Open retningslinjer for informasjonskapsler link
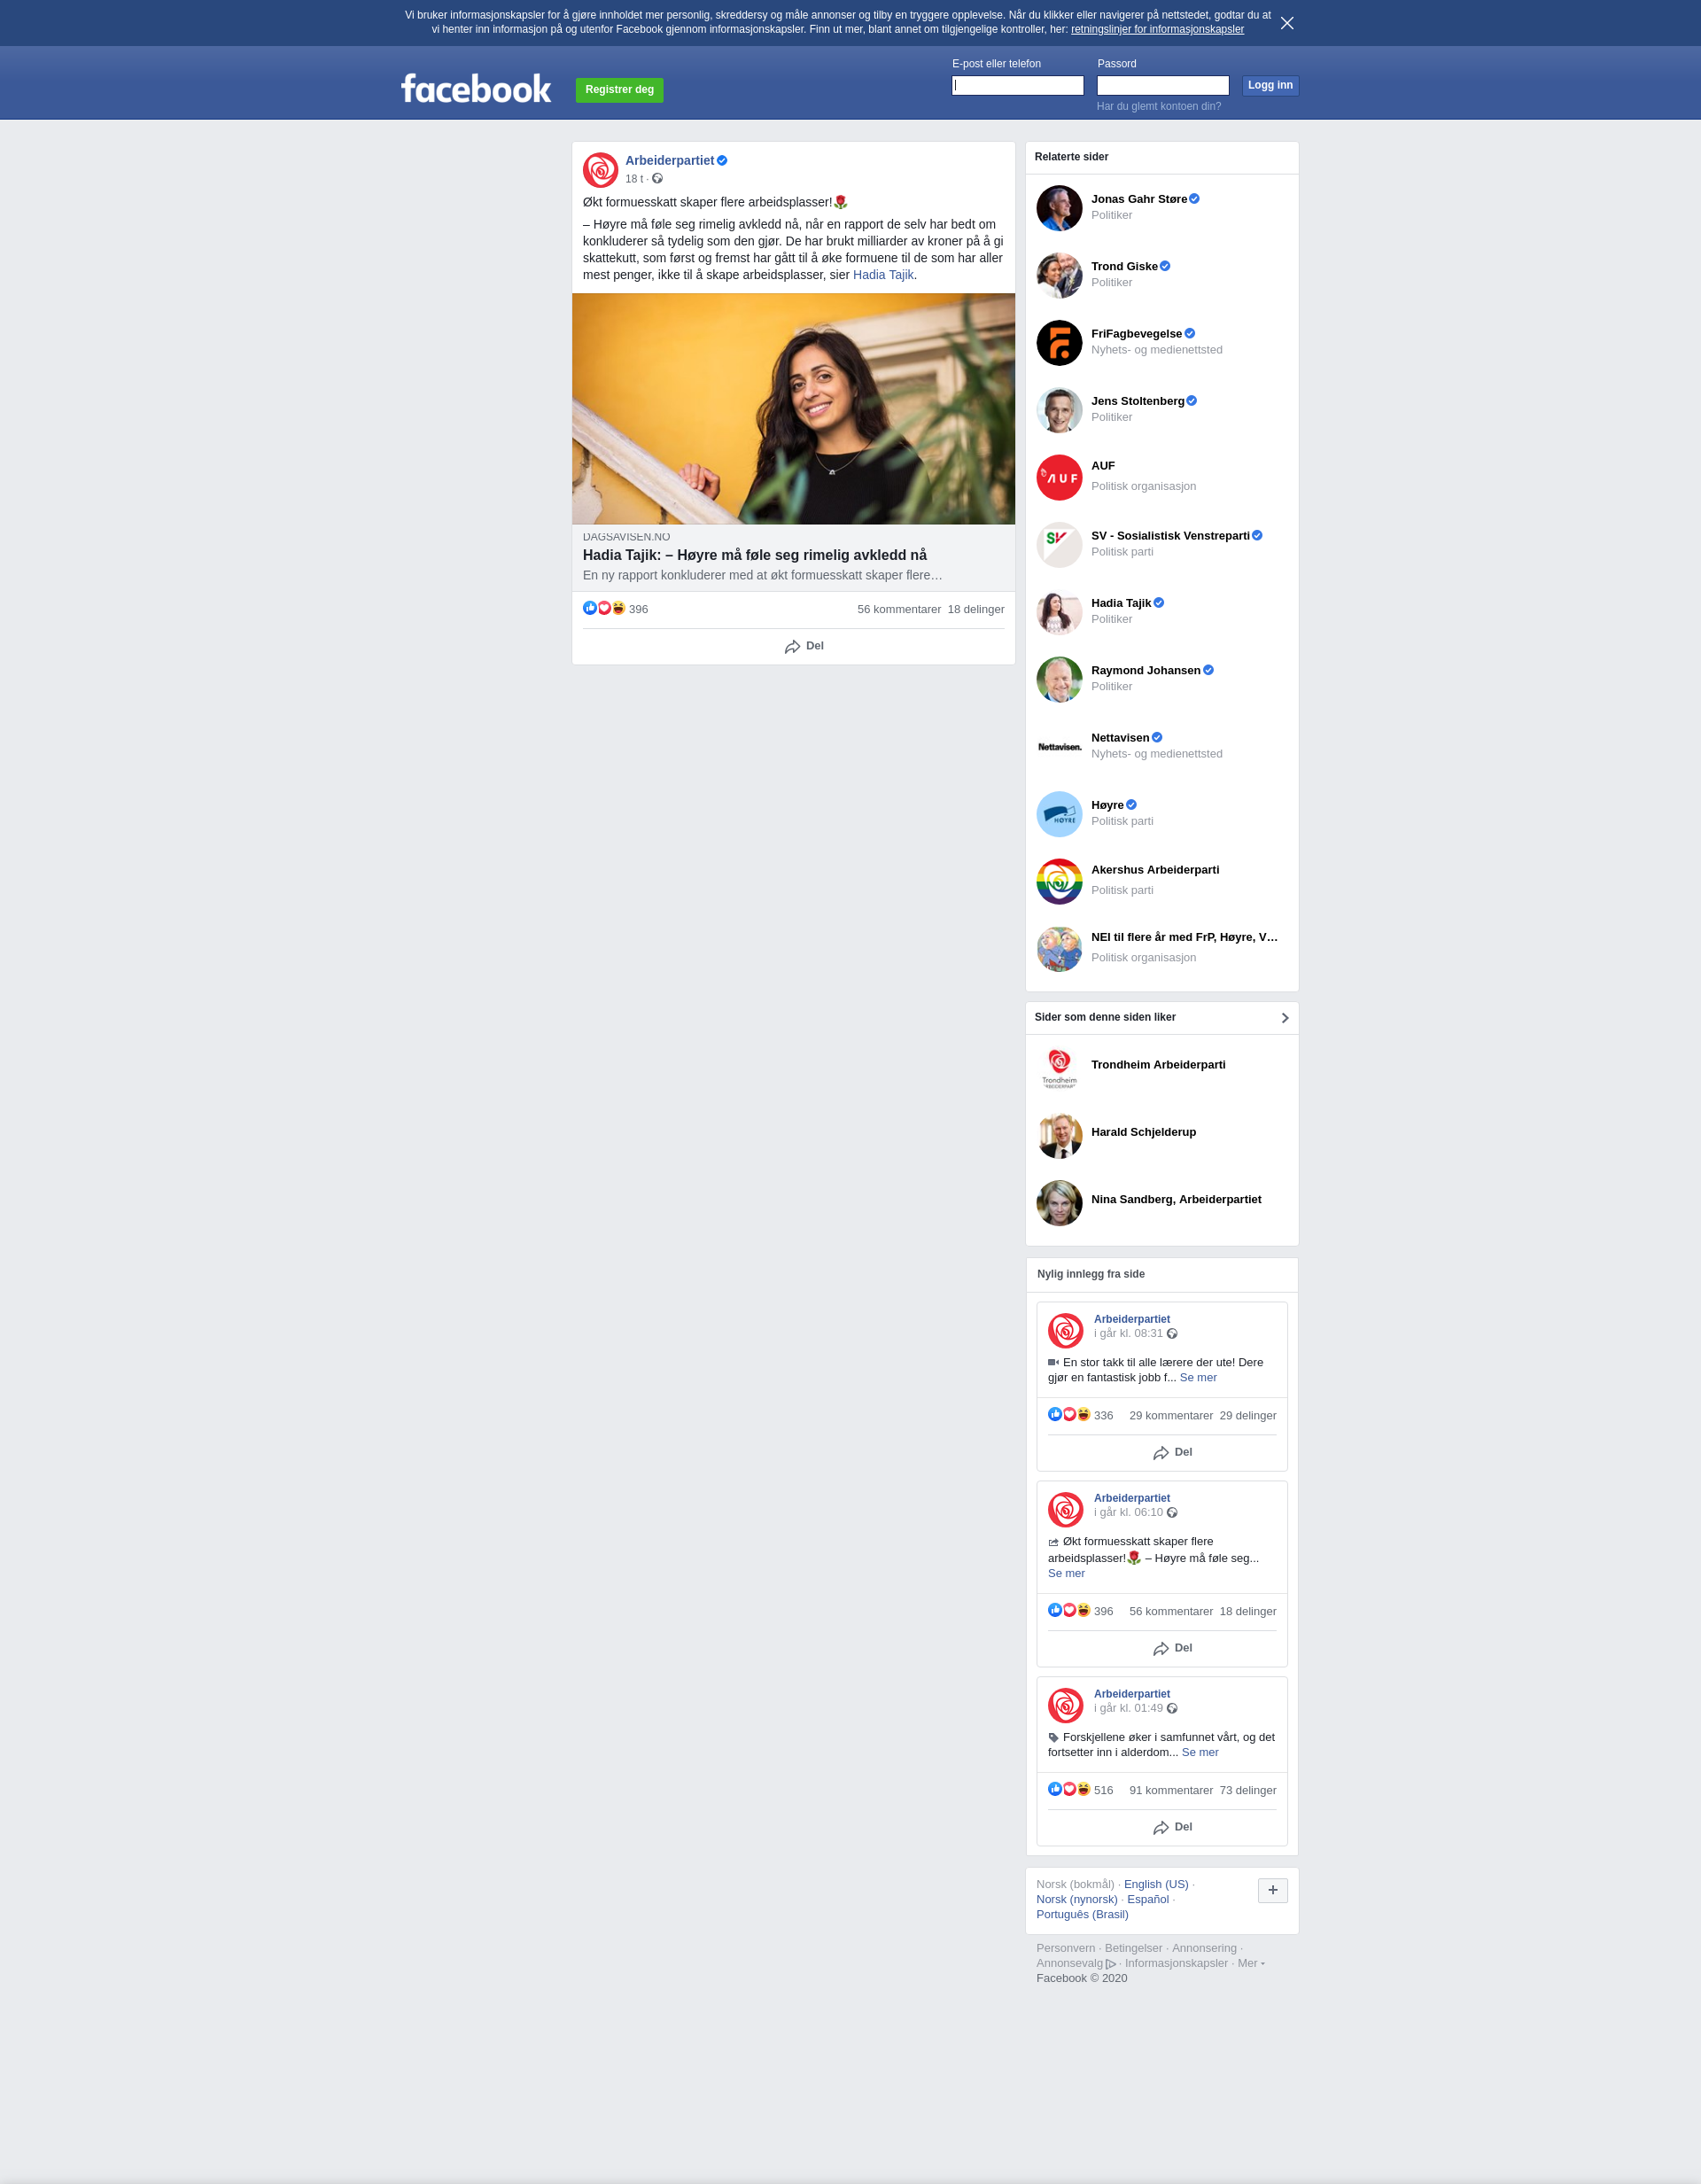Screen dimensions: 1701x2184 point(1157,29)
